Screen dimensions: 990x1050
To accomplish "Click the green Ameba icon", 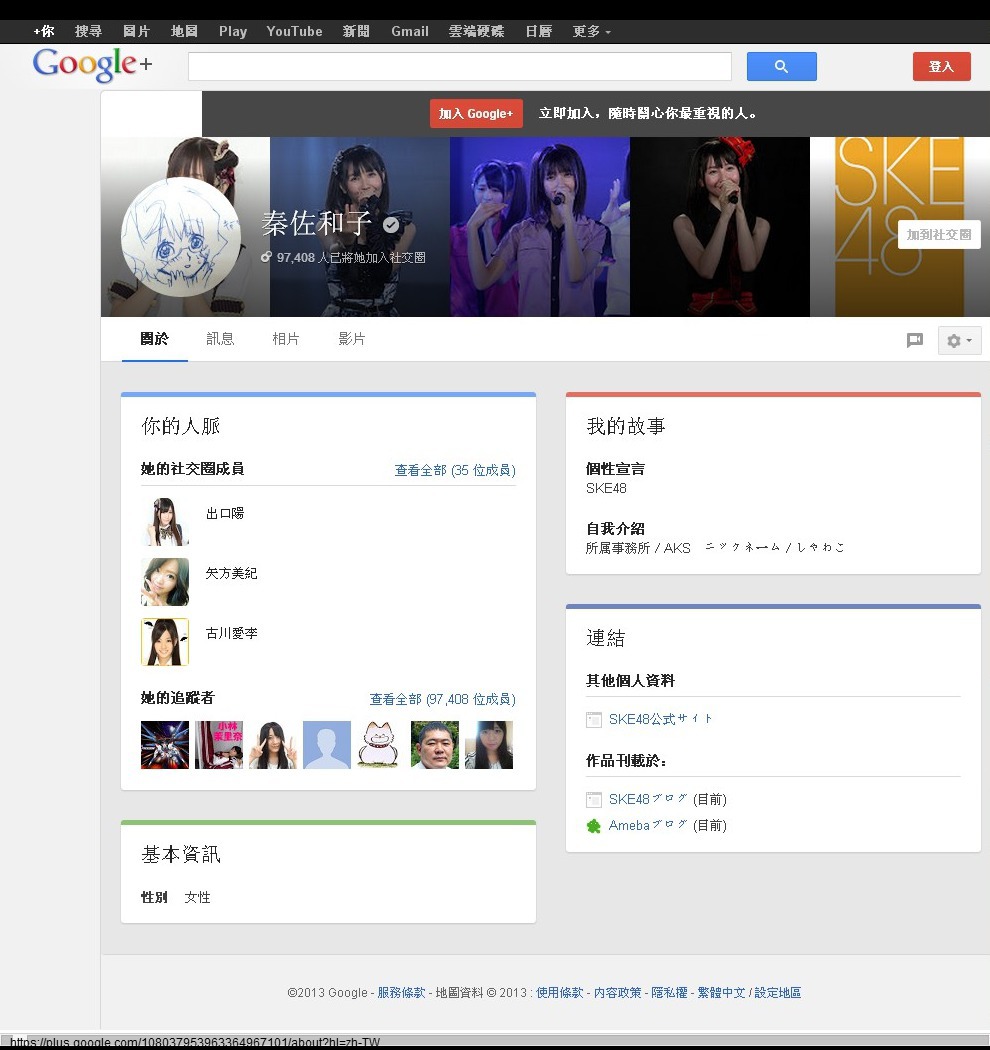I will coord(593,826).
